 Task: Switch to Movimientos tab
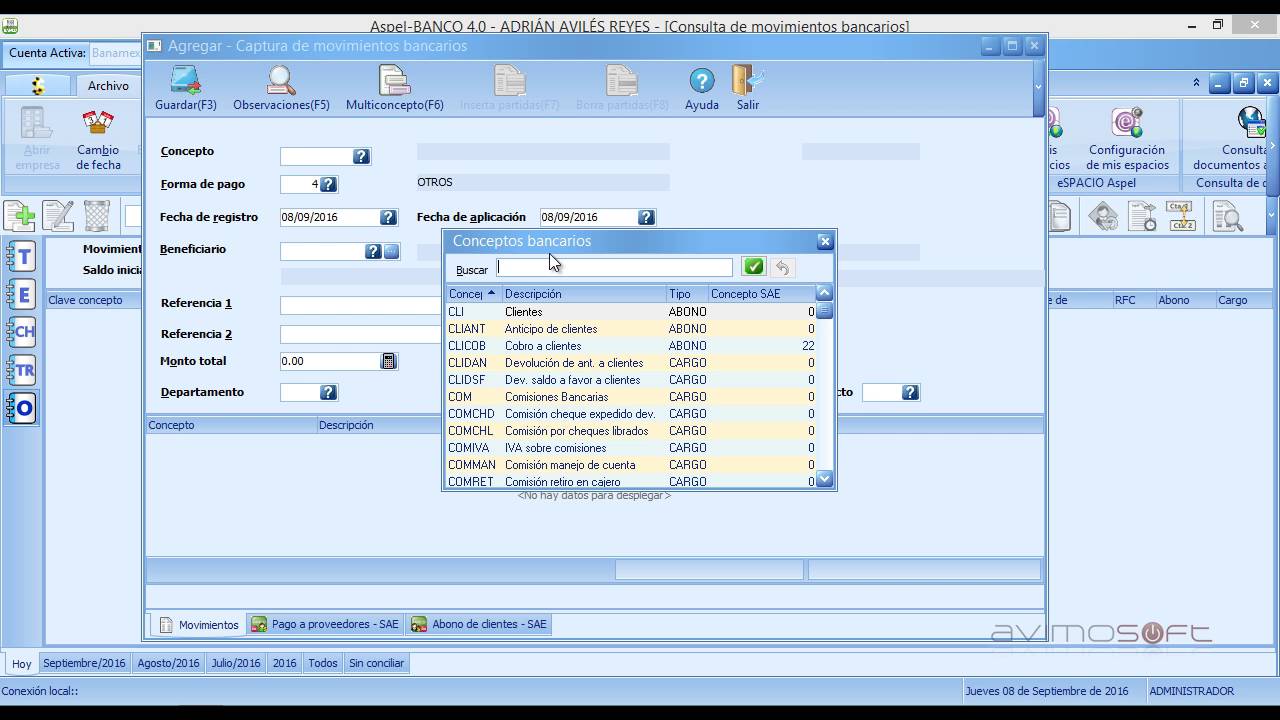point(198,625)
